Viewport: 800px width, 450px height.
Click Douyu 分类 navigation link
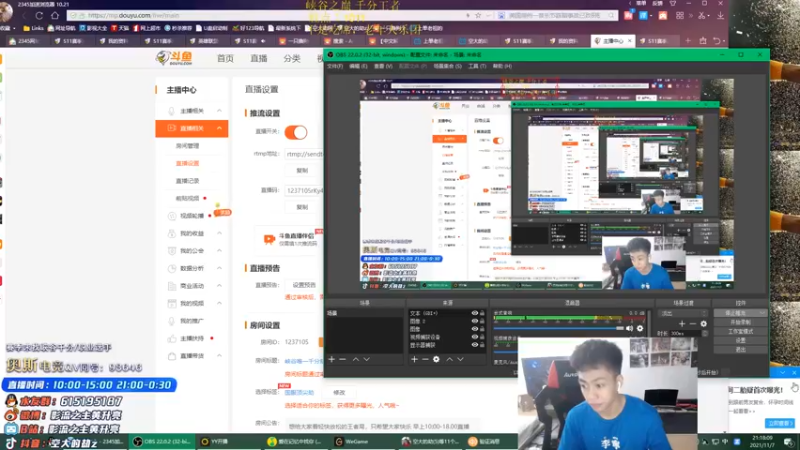point(292,58)
